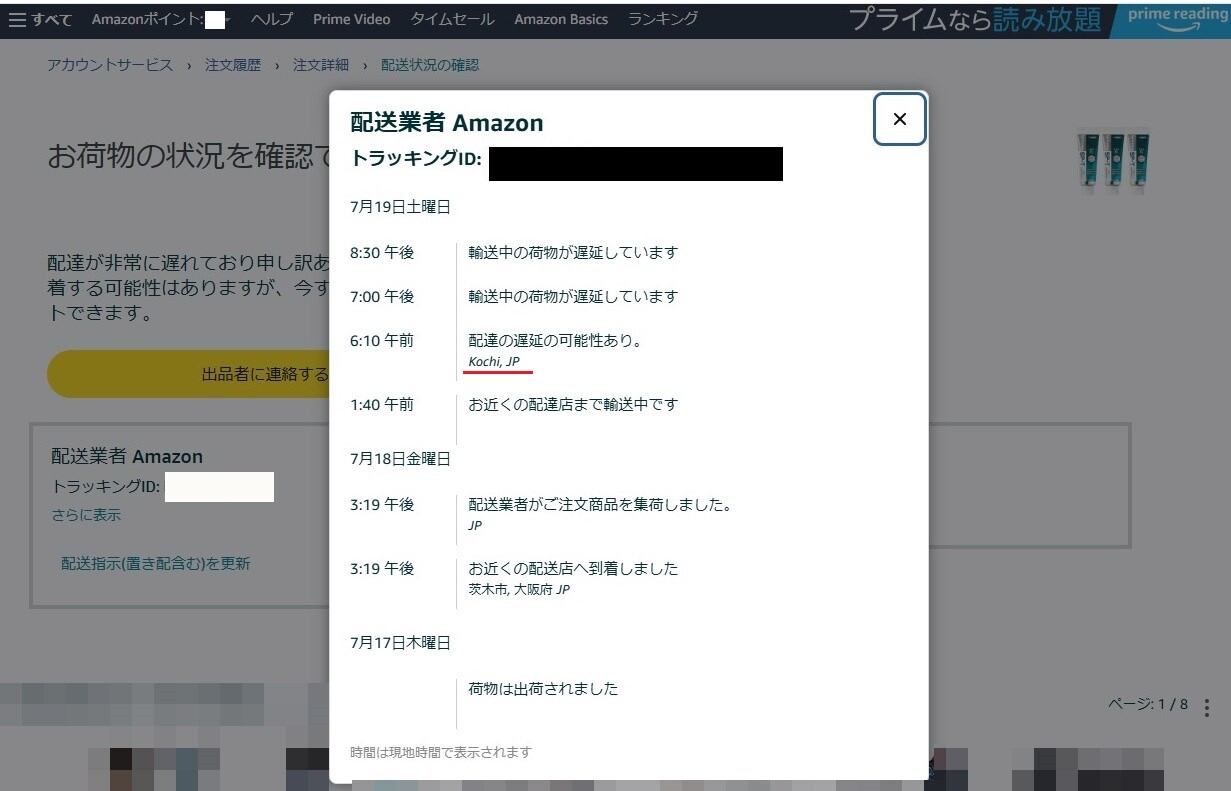The width and height of the screenshot is (1231, 791).
Task: Open the すべて hamburger menu
Action: 40,19
